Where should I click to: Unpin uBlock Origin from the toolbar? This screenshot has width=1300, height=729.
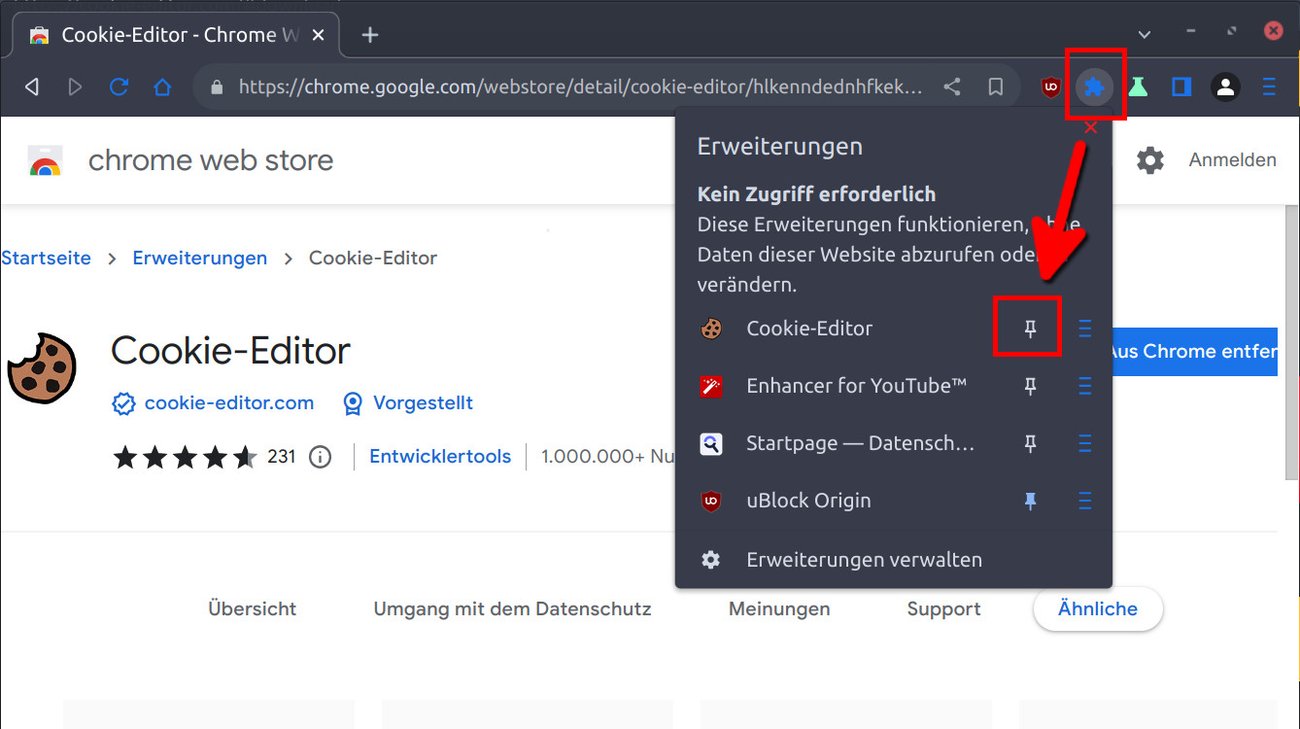coord(1029,500)
